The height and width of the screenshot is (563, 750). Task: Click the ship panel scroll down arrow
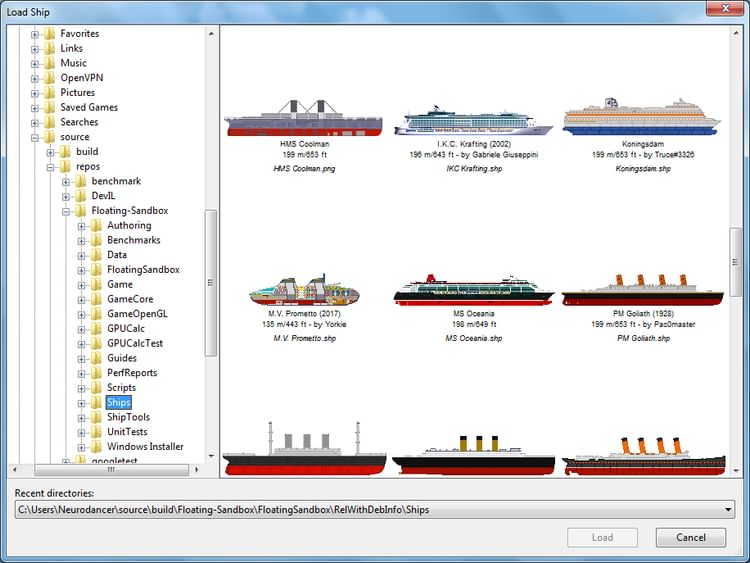[x=736, y=471]
